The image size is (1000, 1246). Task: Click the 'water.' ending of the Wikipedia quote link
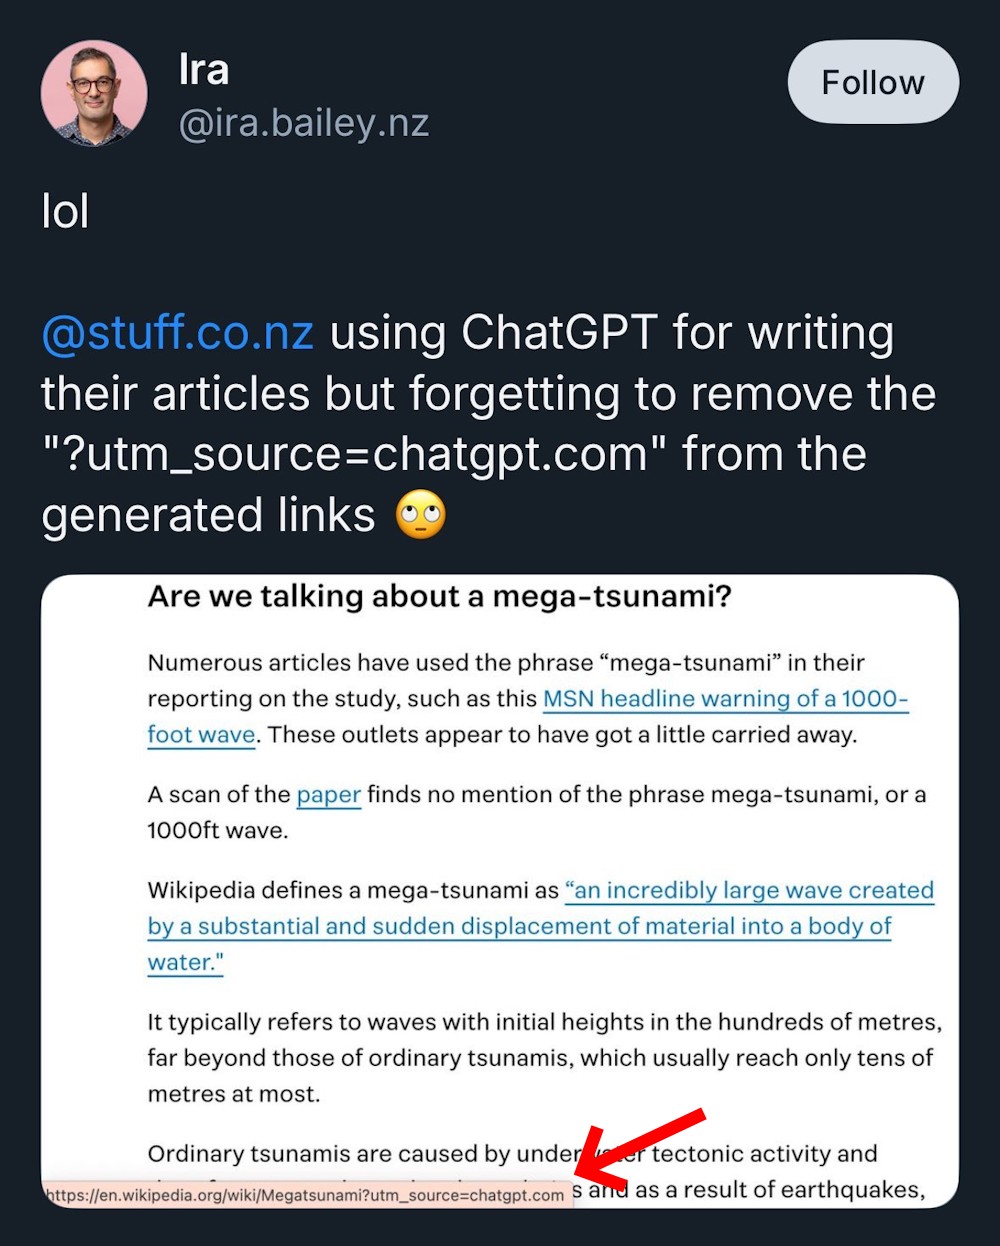(x=186, y=962)
